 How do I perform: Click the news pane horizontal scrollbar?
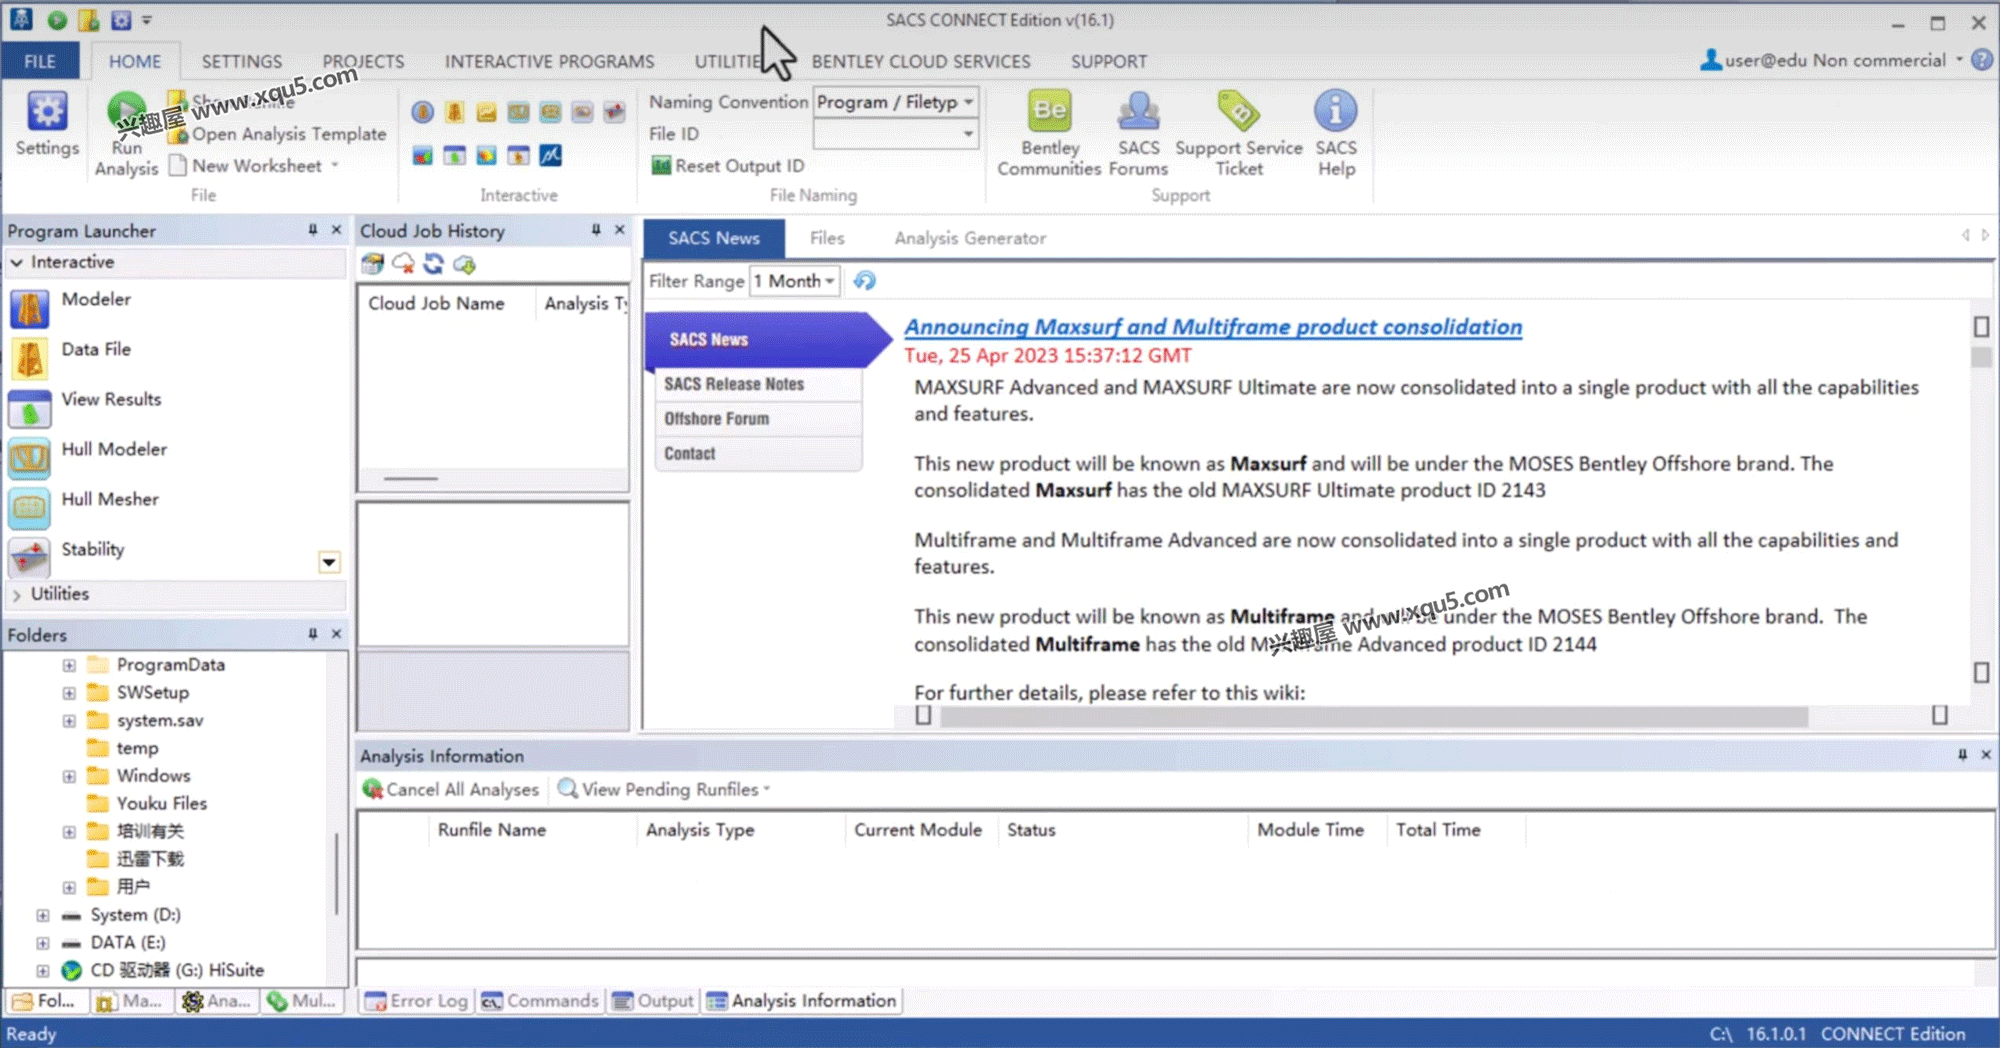(x=1374, y=716)
